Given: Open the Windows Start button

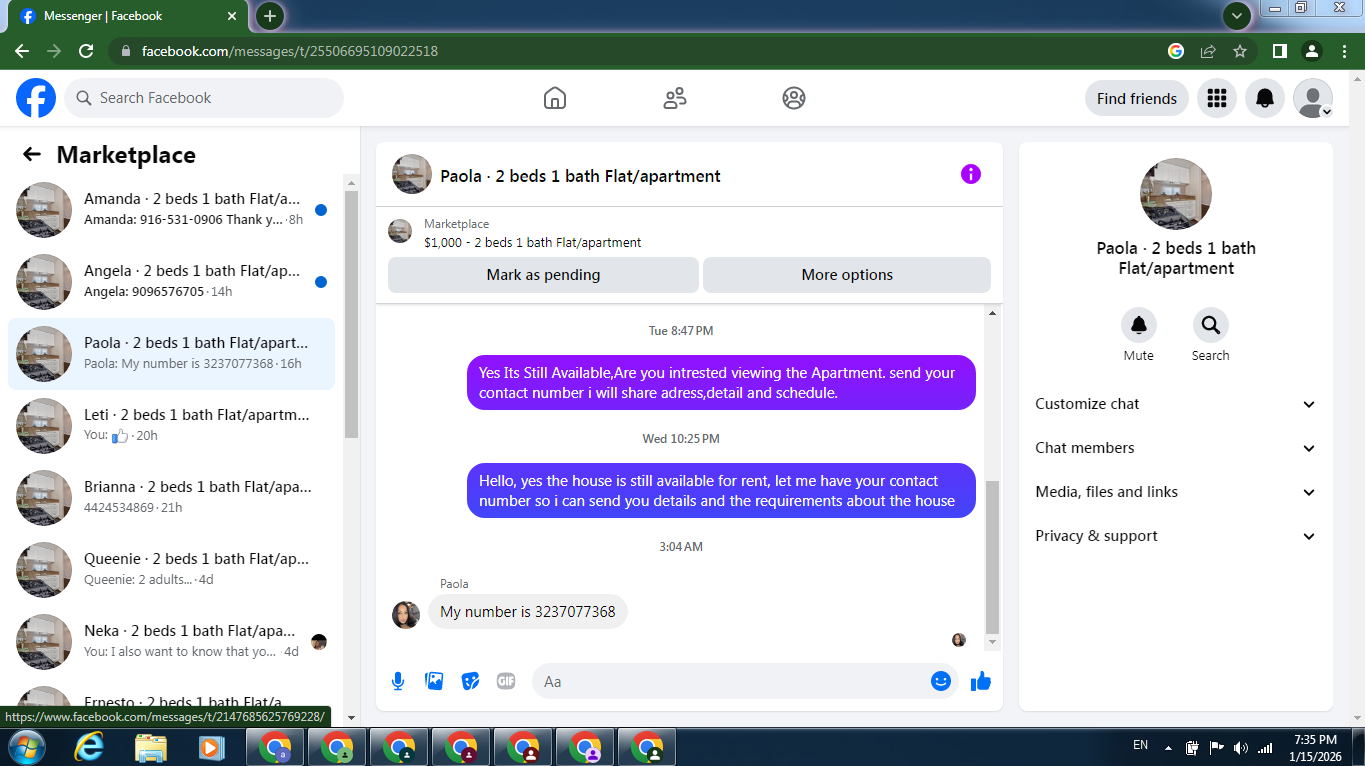Looking at the screenshot, I should point(25,747).
